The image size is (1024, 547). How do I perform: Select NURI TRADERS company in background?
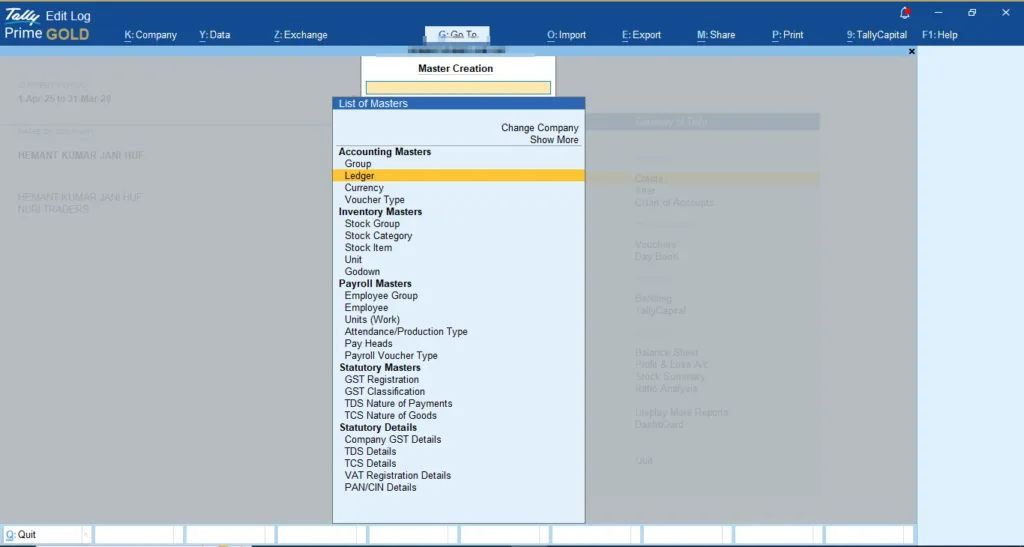click(x=53, y=210)
